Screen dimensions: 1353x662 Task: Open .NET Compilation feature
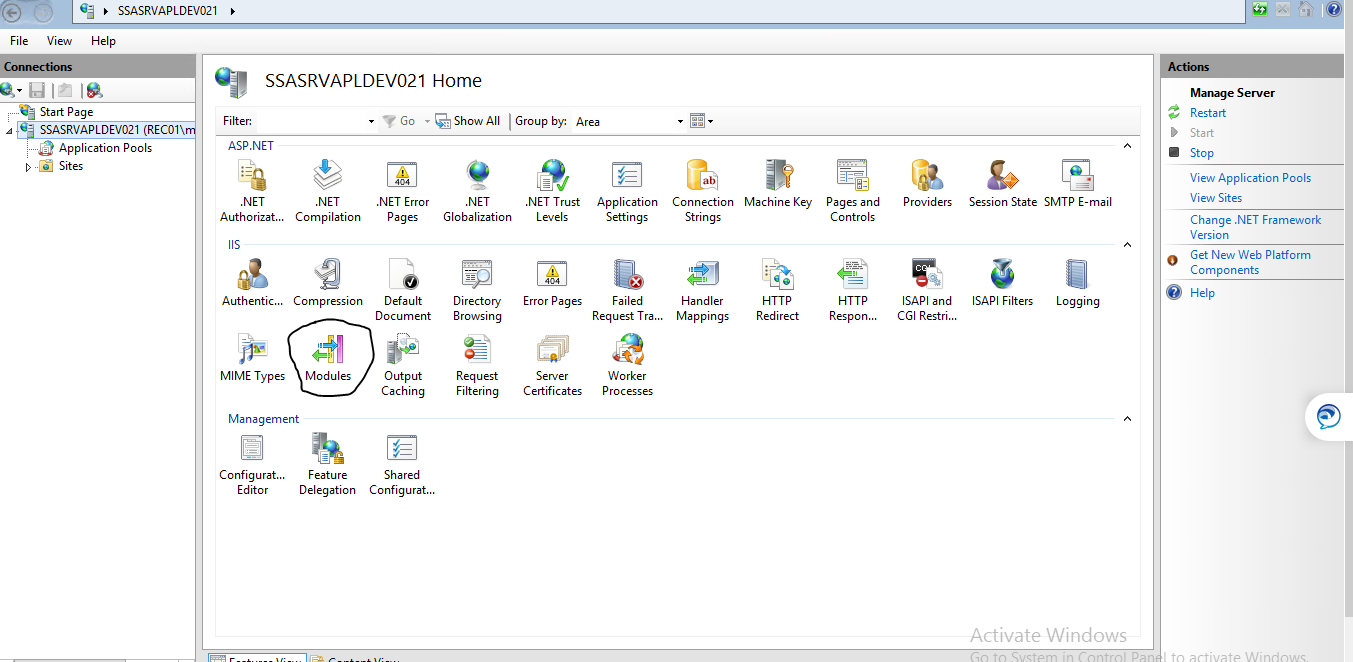pyautogui.click(x=328, y=191)
